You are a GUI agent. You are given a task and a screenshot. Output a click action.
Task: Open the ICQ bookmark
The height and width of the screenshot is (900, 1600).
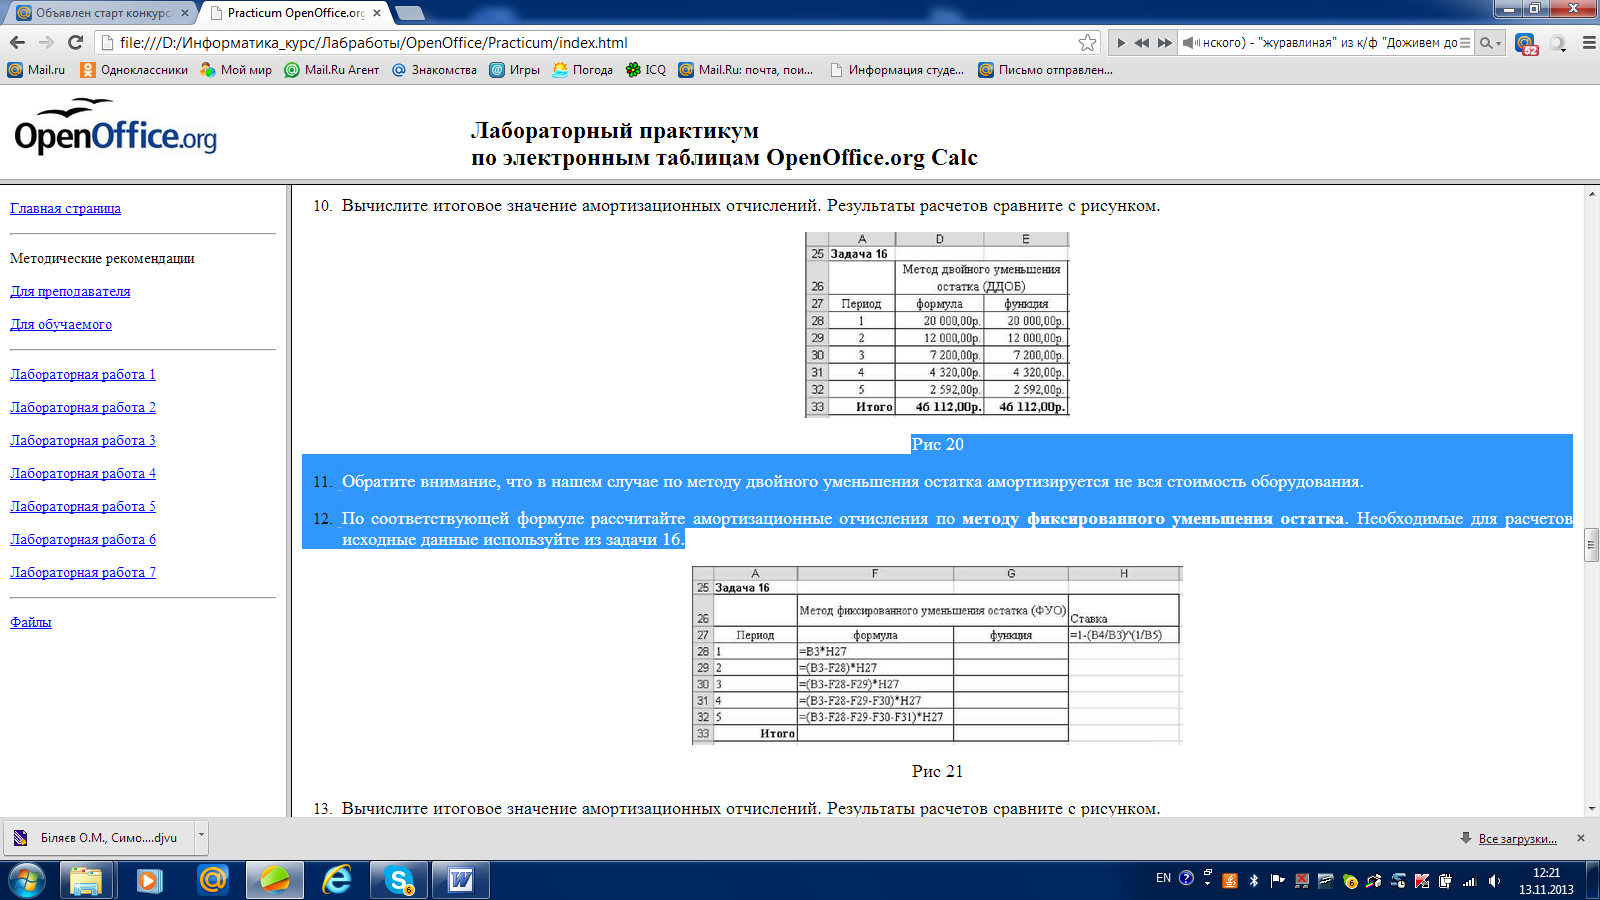(x=646, y=70)
